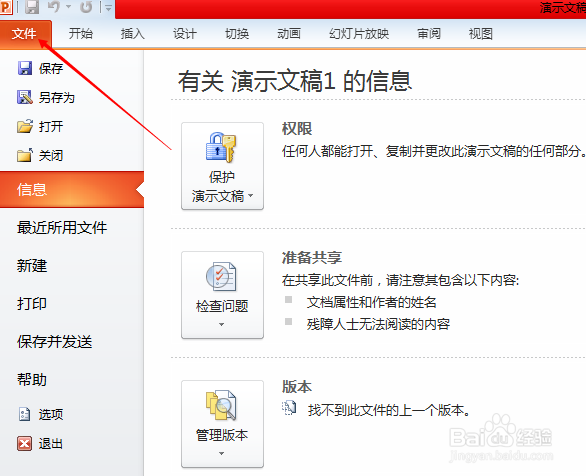Go to the 幻灯片放映 (Slide Show) tab
The width and height of the screenshot is (586, 476).
click(x=359, y=34)
